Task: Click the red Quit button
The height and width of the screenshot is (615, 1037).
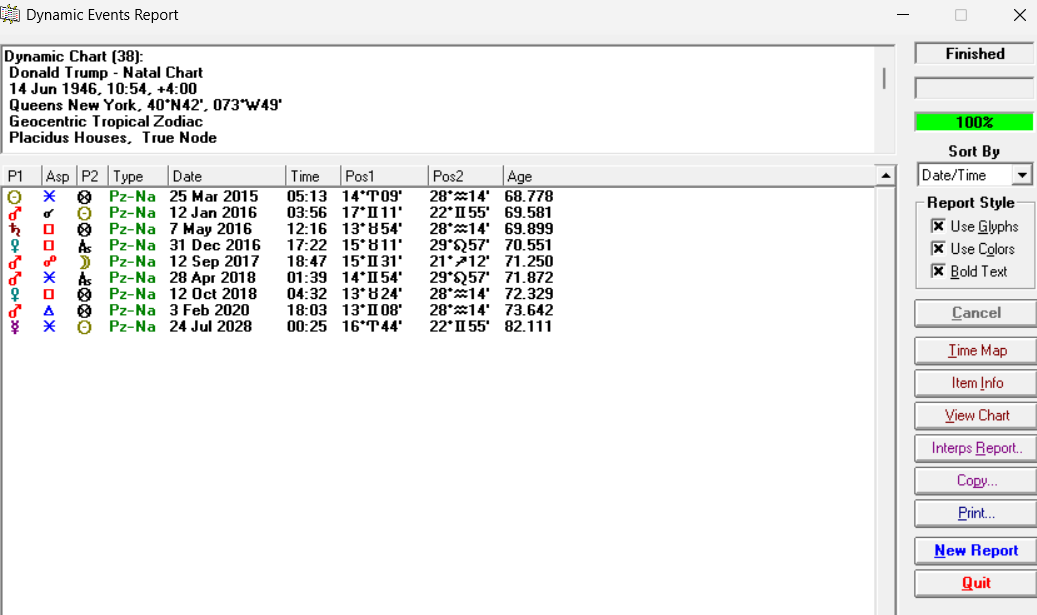Action: (975, 583)
